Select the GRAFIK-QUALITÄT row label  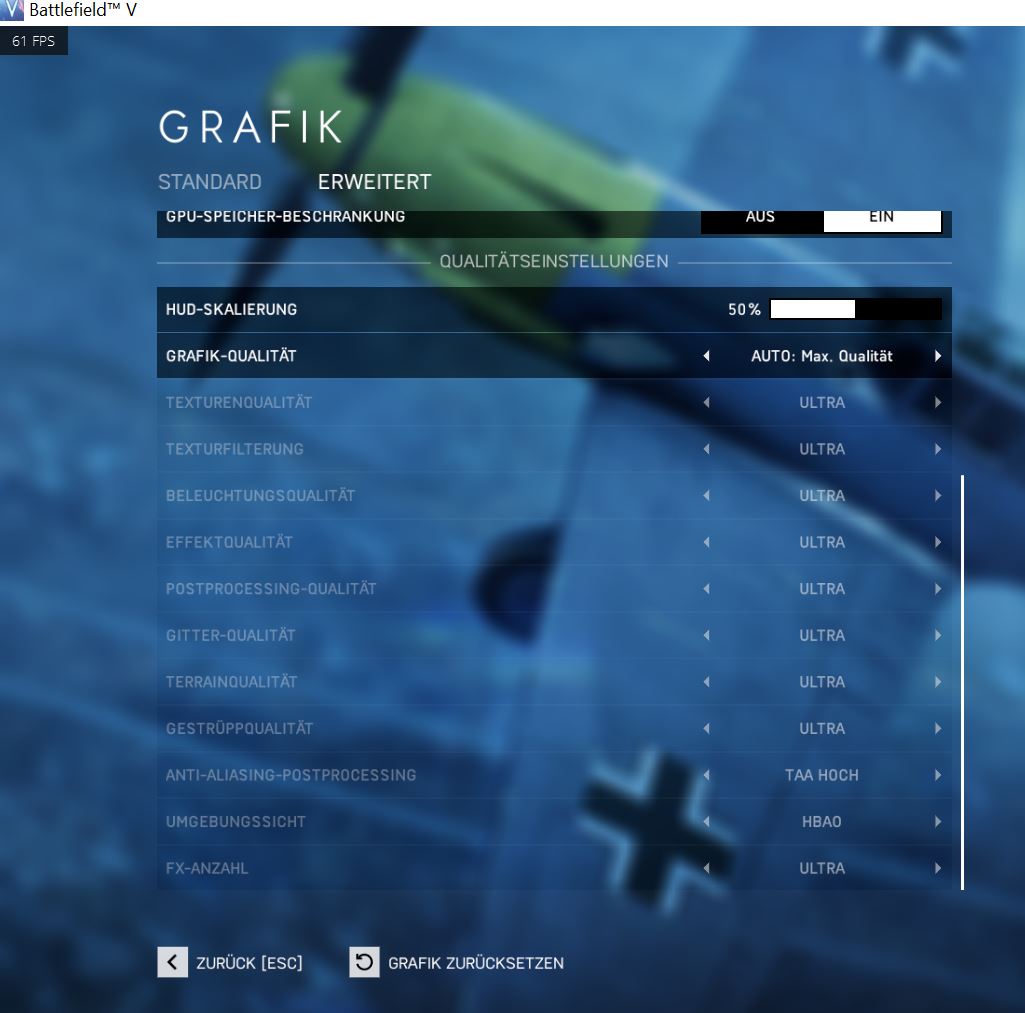tap(231, 356)
